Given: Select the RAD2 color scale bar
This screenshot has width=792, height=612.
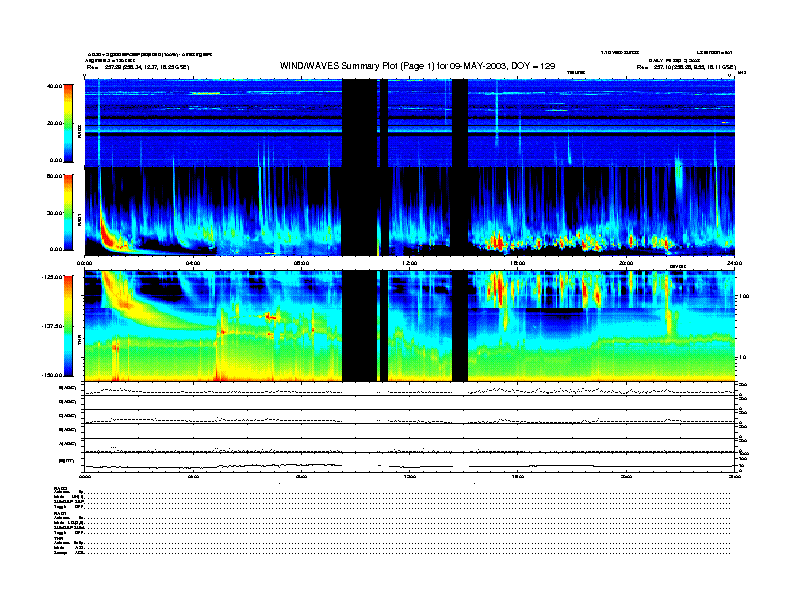Looking at the screenshot, I should (68, 123).
